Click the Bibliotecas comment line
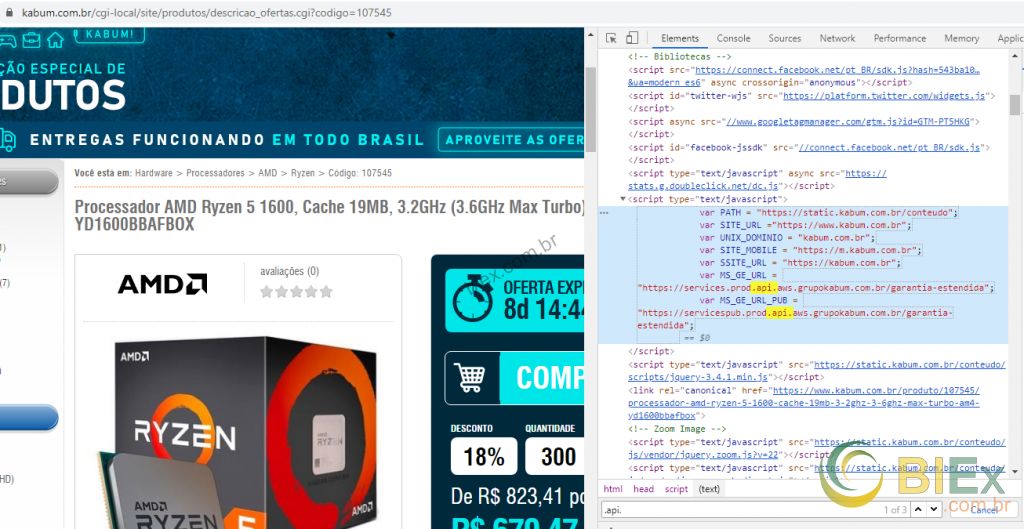 pyautogui.click(x=680, y=57)
